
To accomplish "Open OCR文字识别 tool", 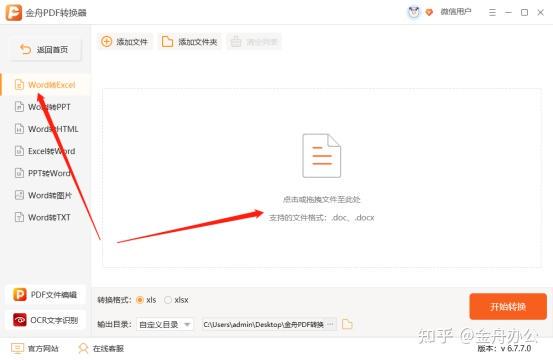I will (45, 320).
